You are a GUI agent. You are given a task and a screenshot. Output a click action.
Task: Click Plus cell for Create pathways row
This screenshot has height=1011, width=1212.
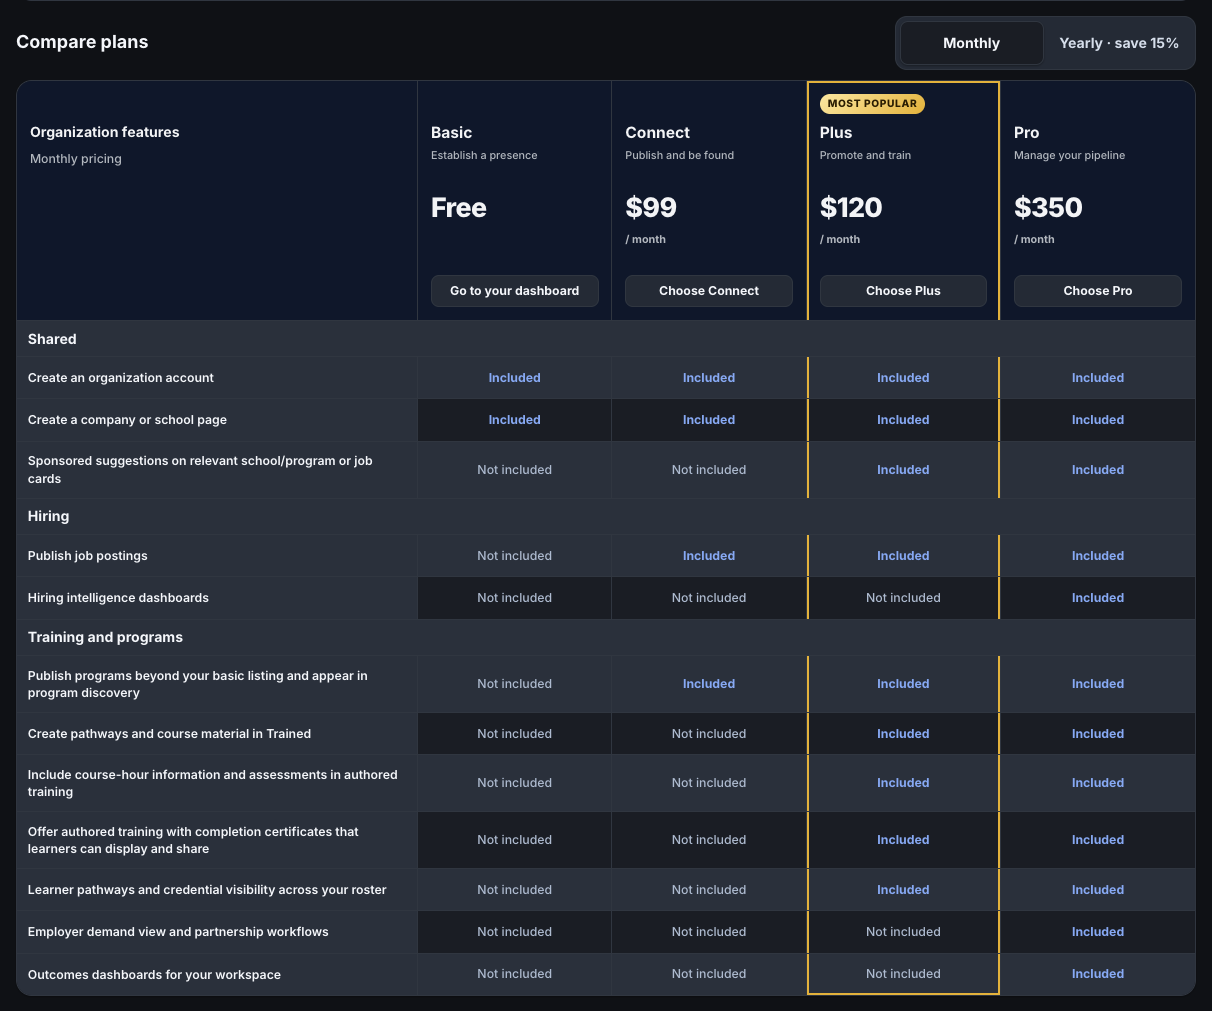point(903,734)
